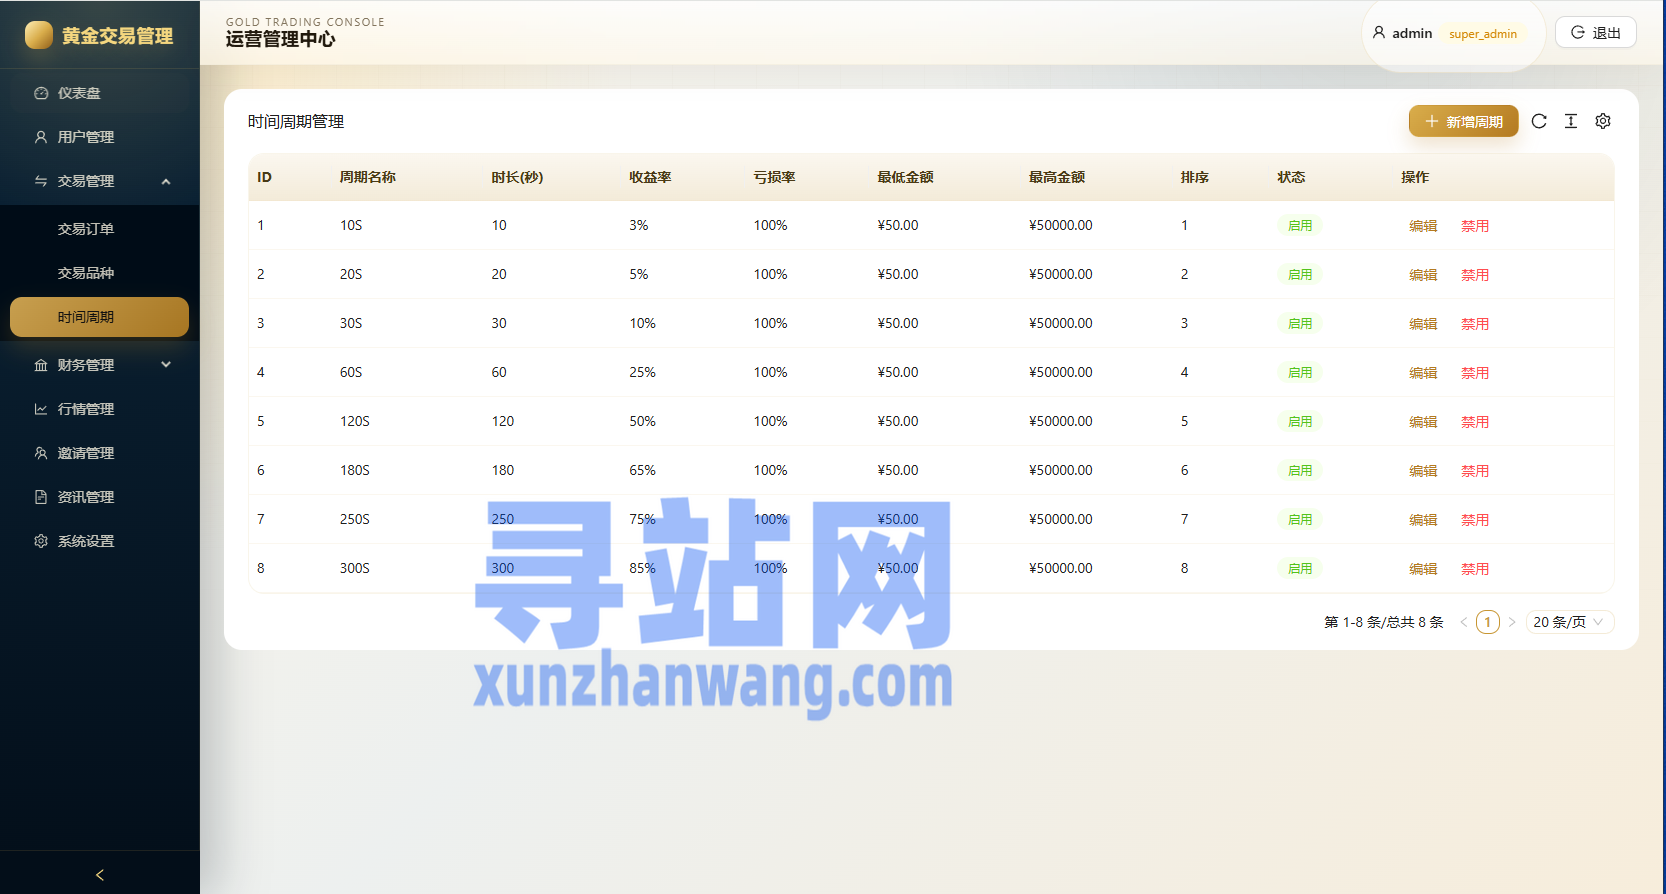Screen dimensions: 1666x894
Task: Open 邀请管理 menu item
Action: click(x=100, y=453)
